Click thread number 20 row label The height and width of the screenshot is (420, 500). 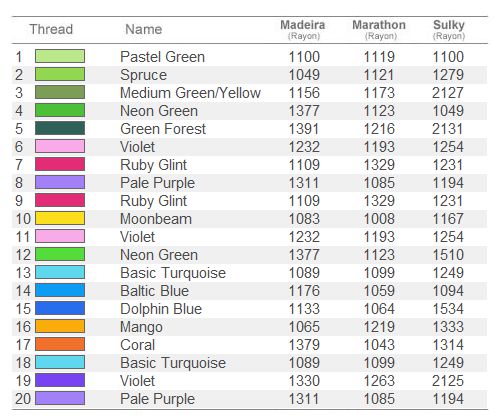[23, 399]
